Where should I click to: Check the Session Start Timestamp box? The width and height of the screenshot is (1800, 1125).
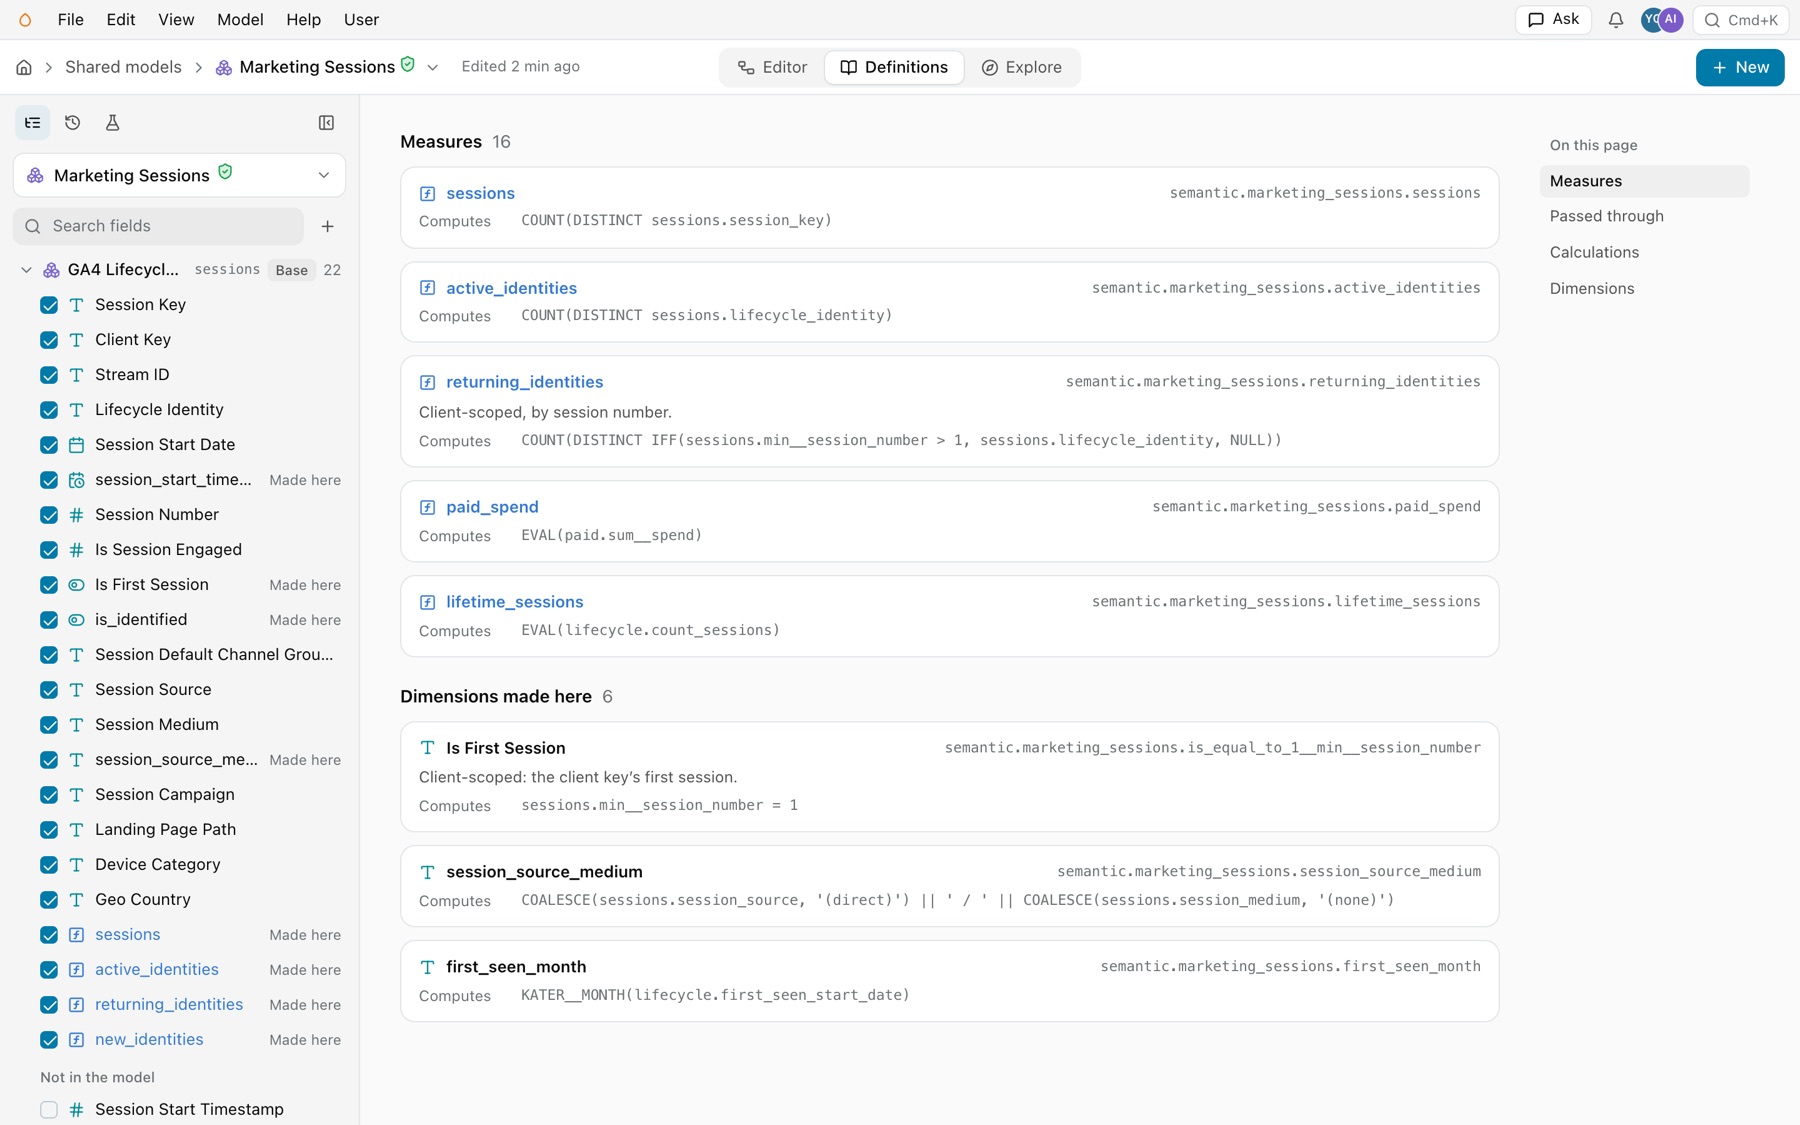click(x=49, y=1110)
